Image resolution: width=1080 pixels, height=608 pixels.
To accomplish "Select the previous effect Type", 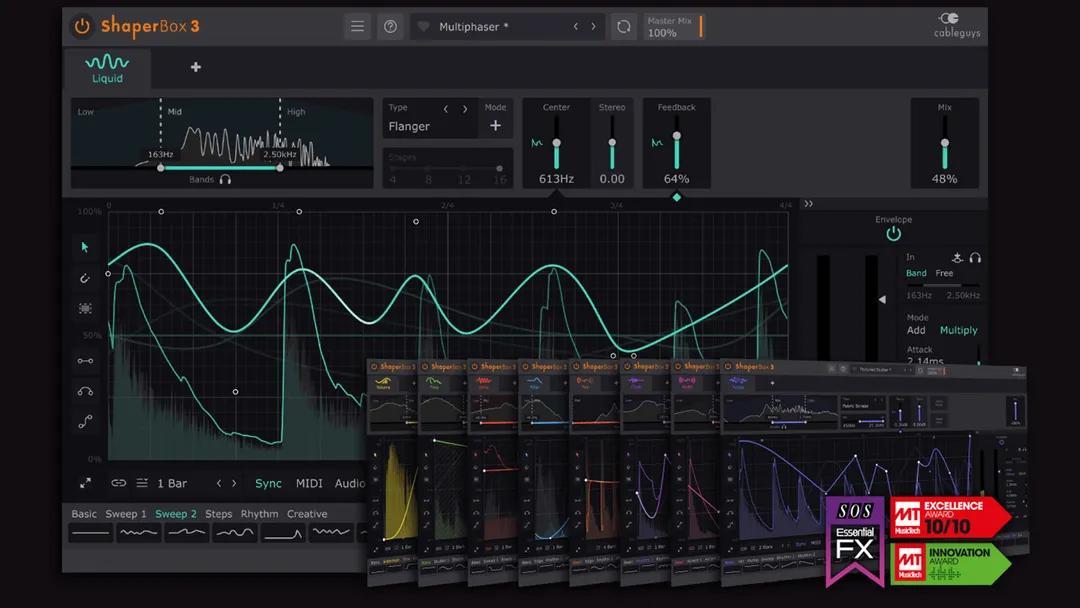I will pyautogui.click(x=446, y=109).
